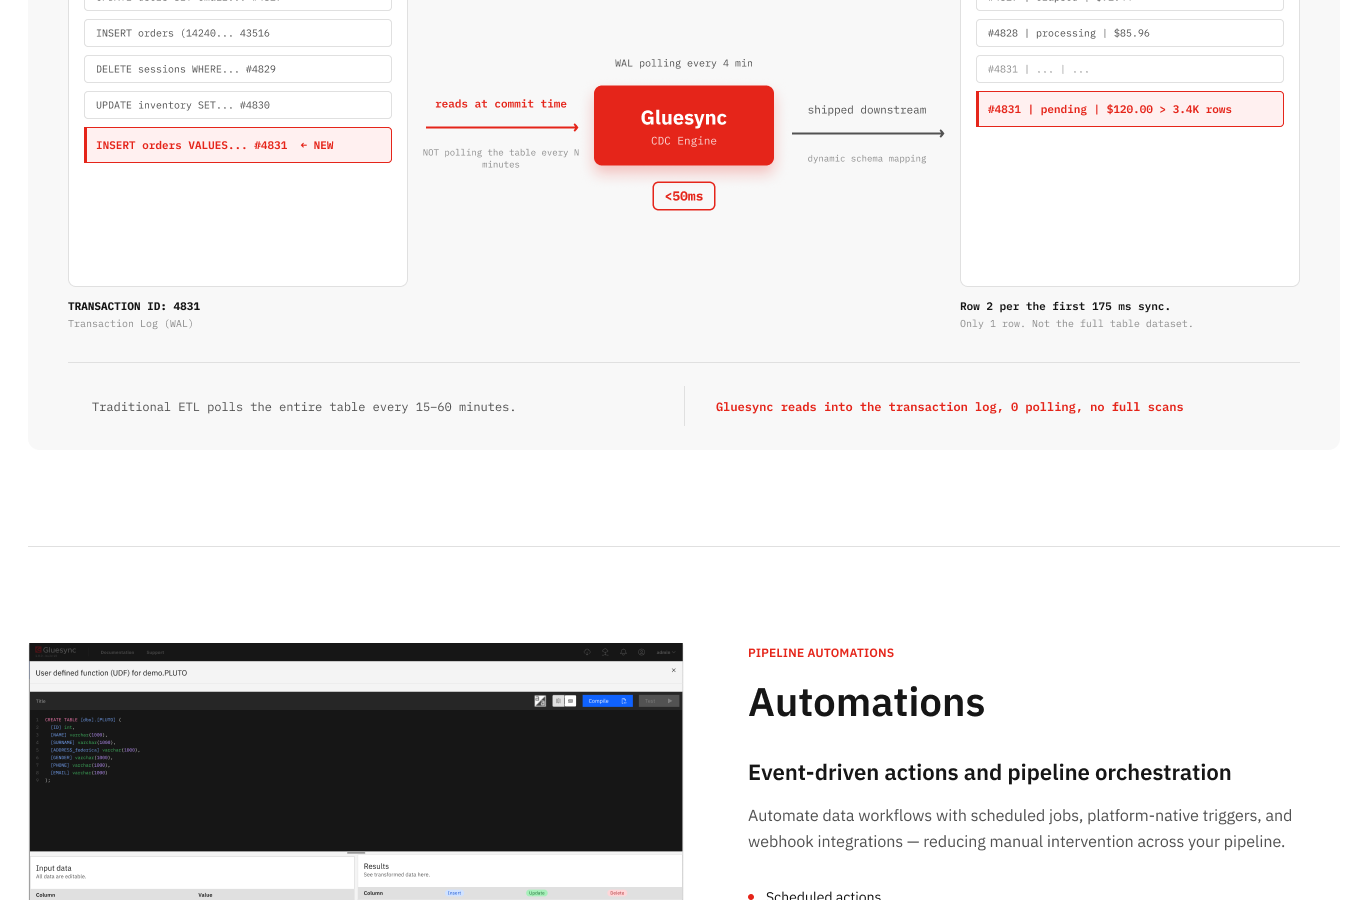
Task: Select the greyed '#4831 | ... | ...' row
Action: pyautogui.click(x=1130, y=69)
